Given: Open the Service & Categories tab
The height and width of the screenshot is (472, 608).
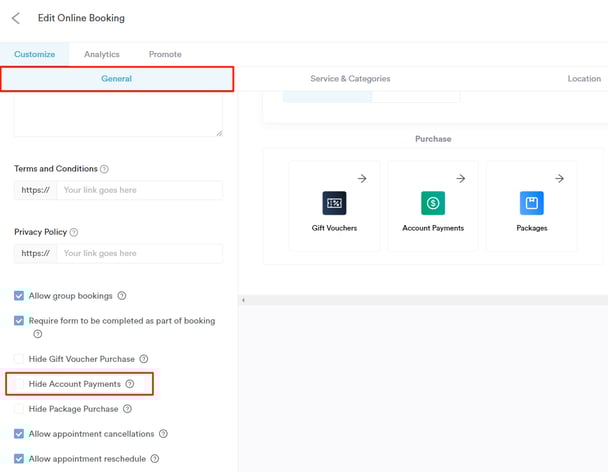Looking at the screenshot, I should (x=350, y=78).
